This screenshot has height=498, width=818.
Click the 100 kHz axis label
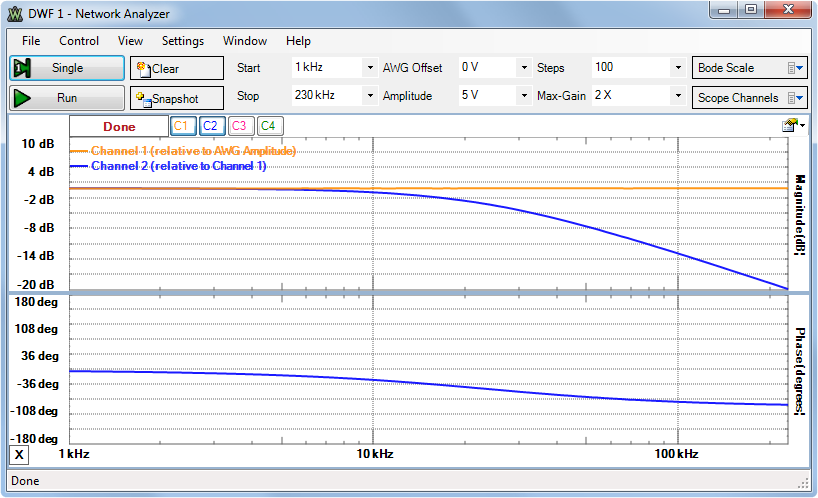(x=676, y=454)
